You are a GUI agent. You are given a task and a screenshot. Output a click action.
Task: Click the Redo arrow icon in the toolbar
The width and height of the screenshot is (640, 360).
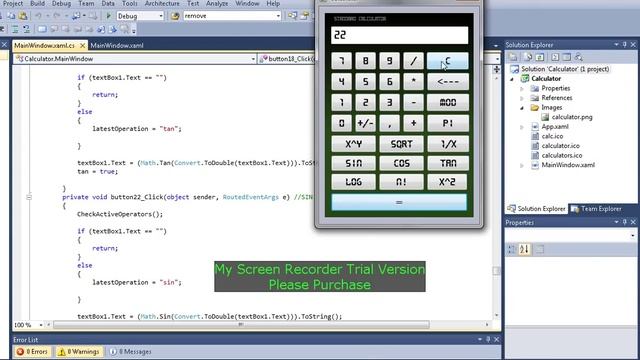pos(57,16)
